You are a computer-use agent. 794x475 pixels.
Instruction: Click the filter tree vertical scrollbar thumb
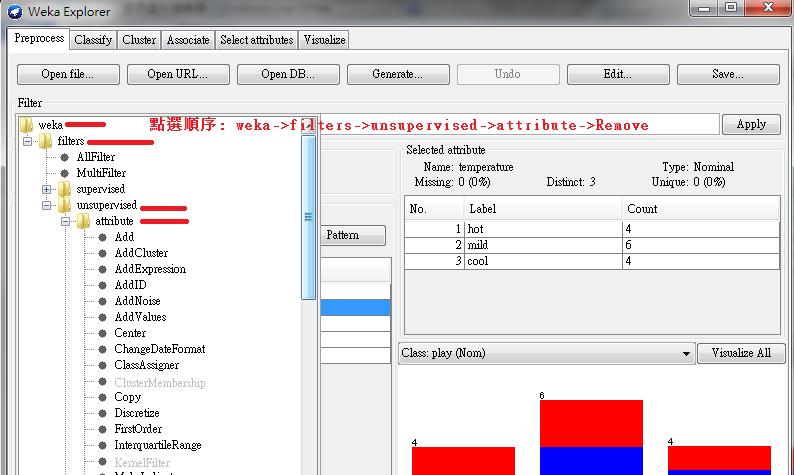pyautogui.click(x=308, y=218)
